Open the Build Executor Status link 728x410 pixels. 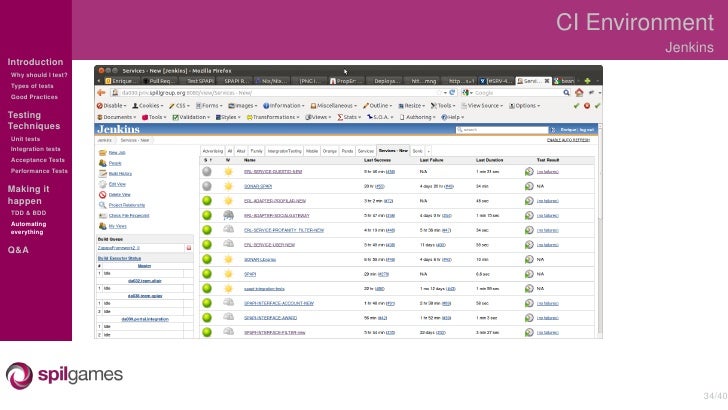[x=119, y=258]
